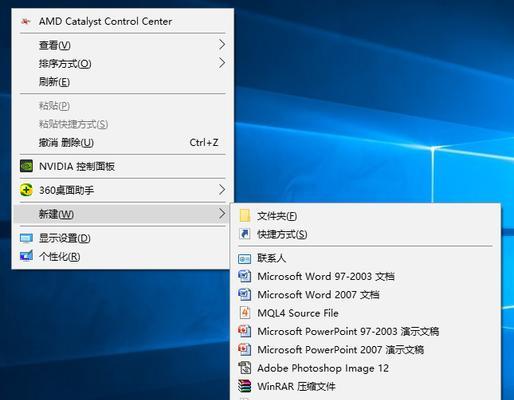Create a new MQL4 Source File
Viewport: 514px width, 400px height.
[x=365, y=313]
